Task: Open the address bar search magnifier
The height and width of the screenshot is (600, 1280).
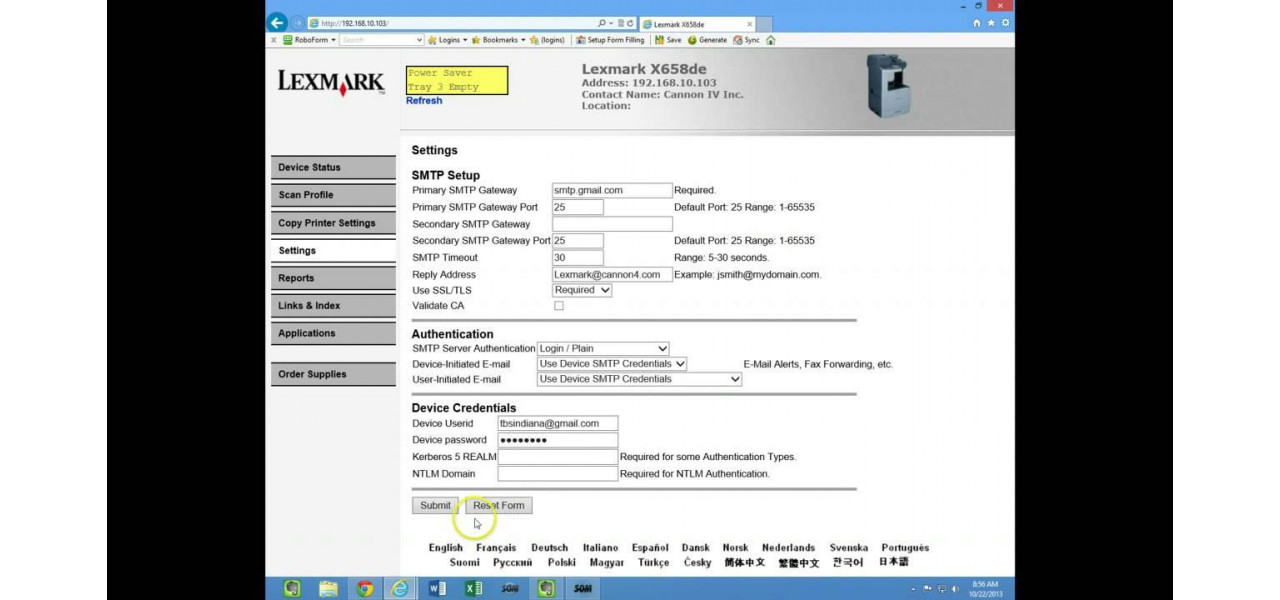Action: coord(602,23)
